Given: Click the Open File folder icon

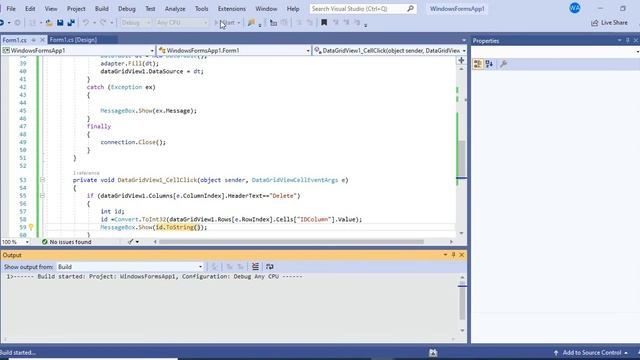Looking at the screenshot, I should tap(49, 23).
